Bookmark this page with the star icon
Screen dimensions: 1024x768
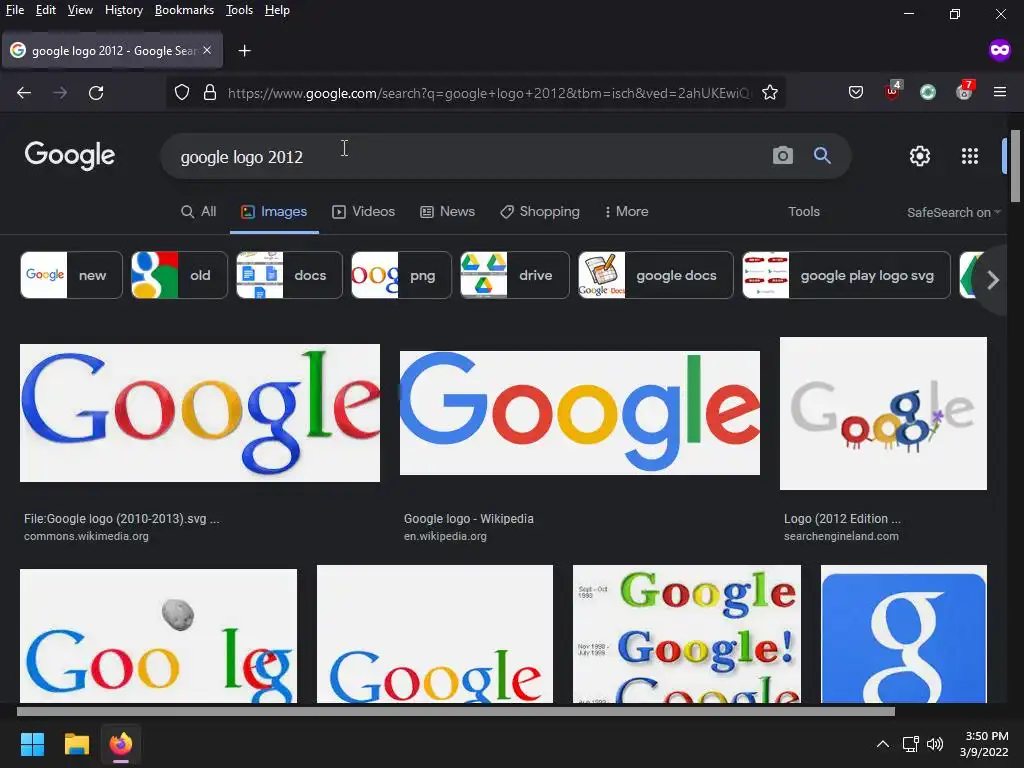point(770,93)
